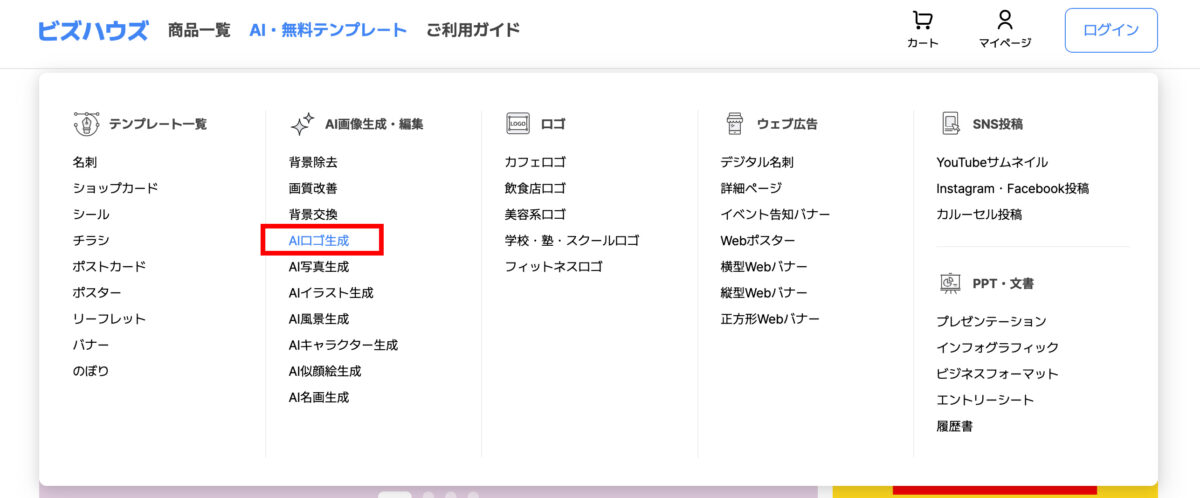Choose 学校・塾・スクールロゴ templates
This screenshot has width=1200, height=498.
pyautogui.click(x=572, y=240)
